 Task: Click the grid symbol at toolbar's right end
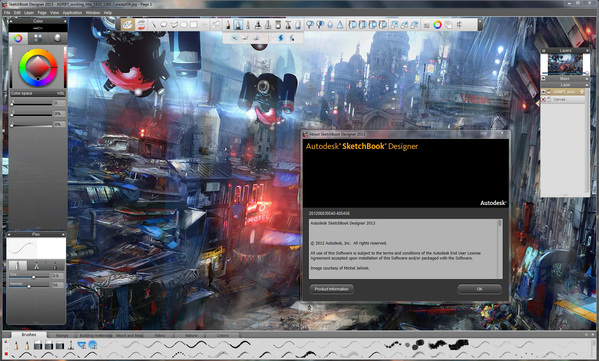coord(459,25)
